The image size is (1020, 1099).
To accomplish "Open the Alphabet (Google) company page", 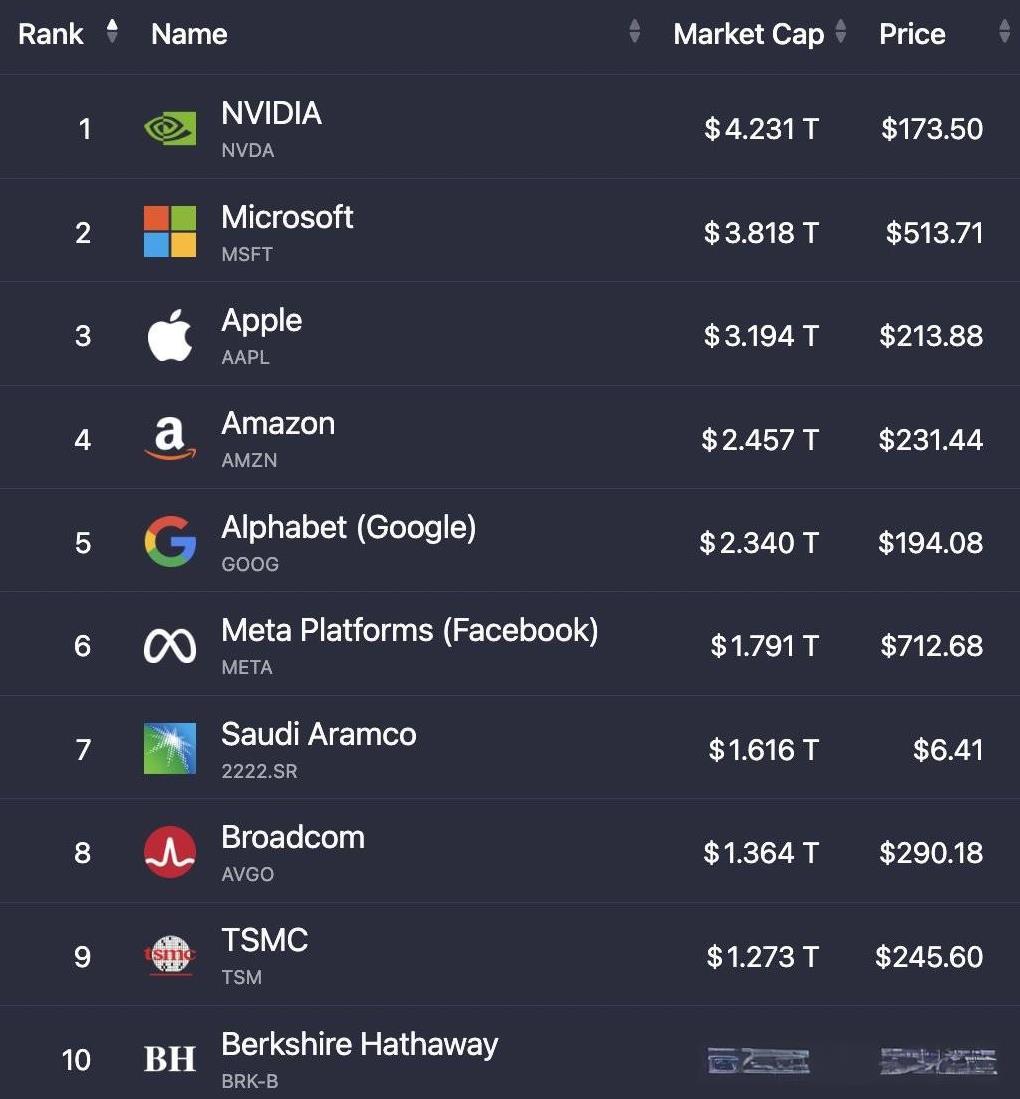I will point(348,527).
